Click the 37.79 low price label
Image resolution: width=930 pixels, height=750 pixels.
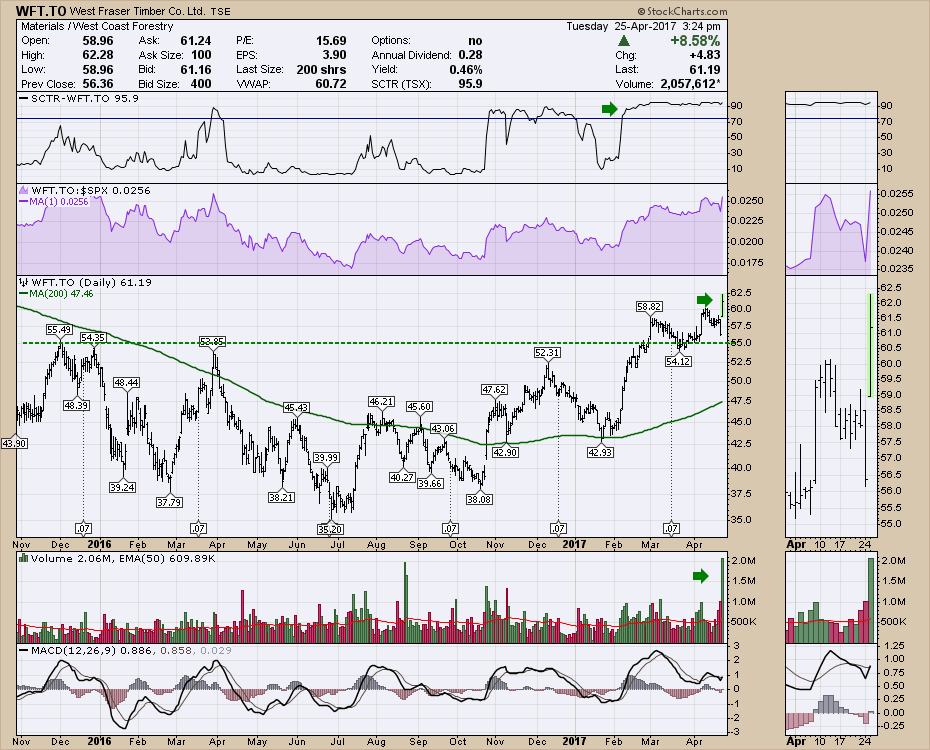pos(169,502)
